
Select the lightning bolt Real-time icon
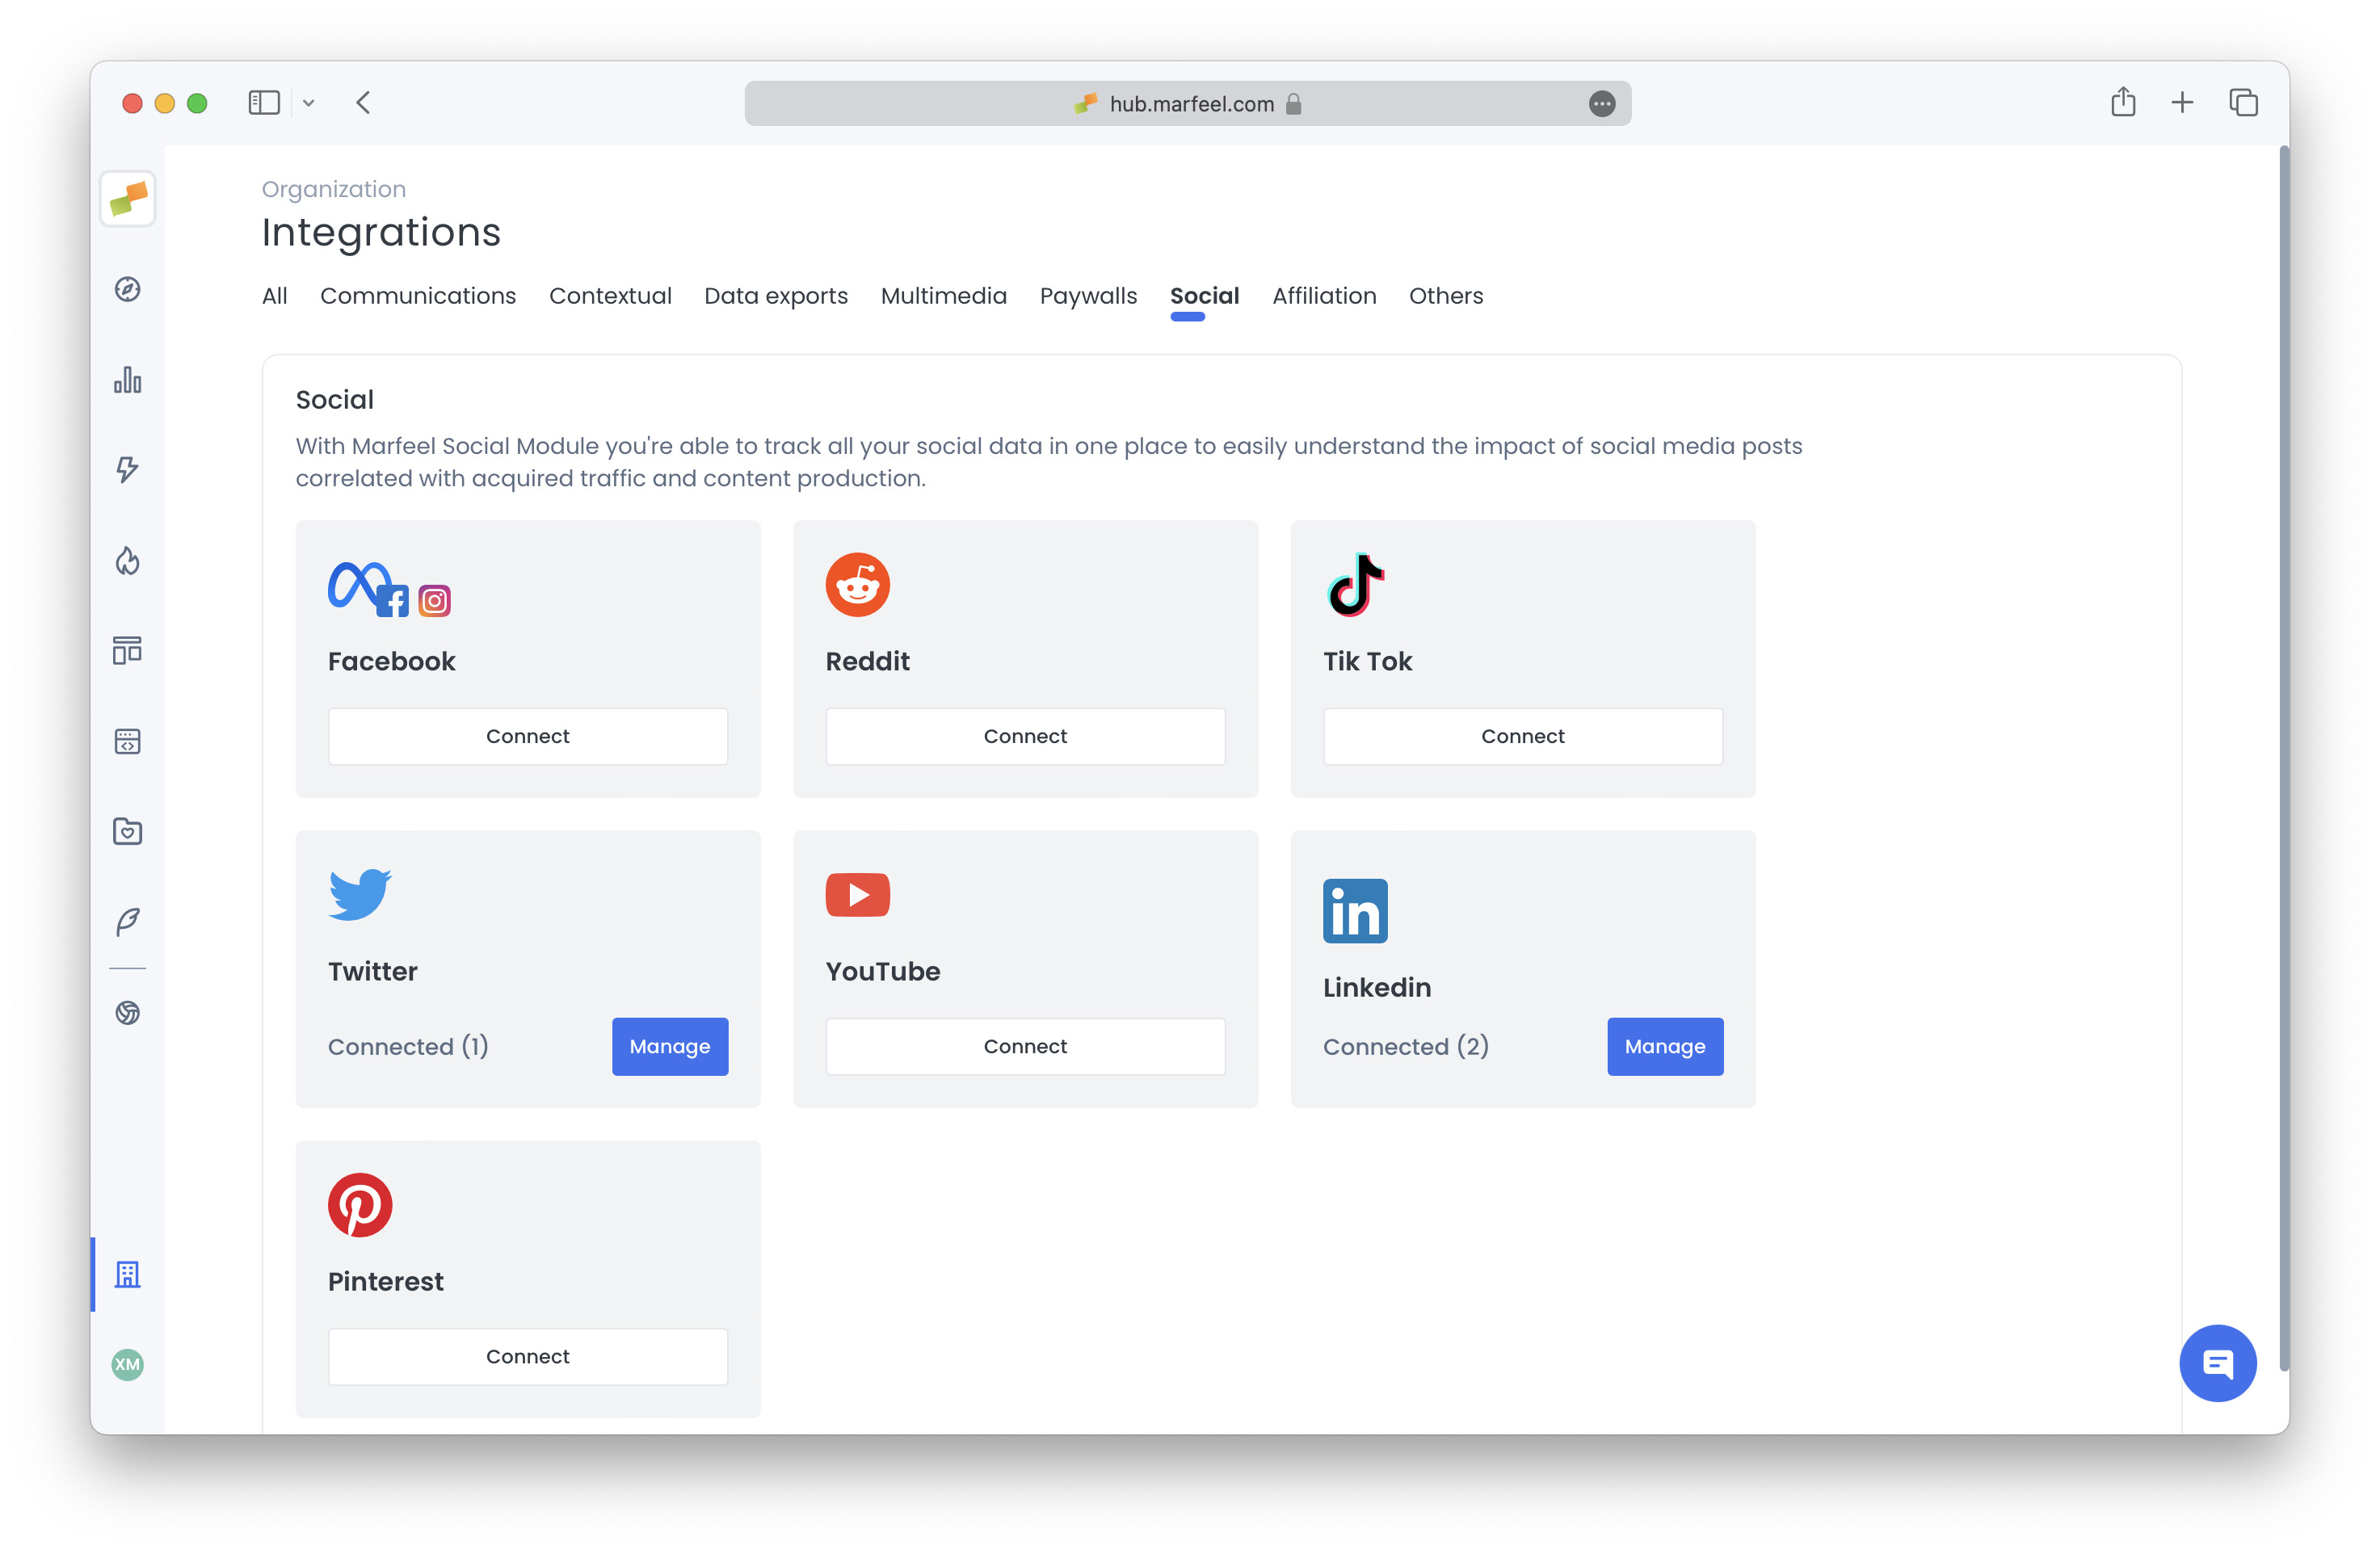127,469
